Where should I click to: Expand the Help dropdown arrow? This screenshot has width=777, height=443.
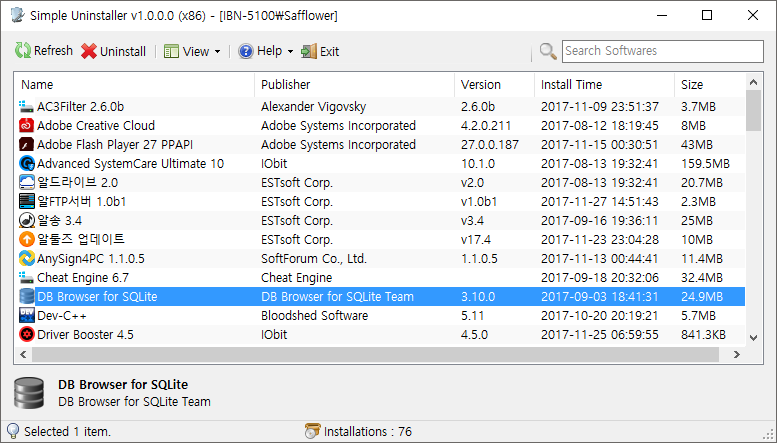(x=290, y=52)
